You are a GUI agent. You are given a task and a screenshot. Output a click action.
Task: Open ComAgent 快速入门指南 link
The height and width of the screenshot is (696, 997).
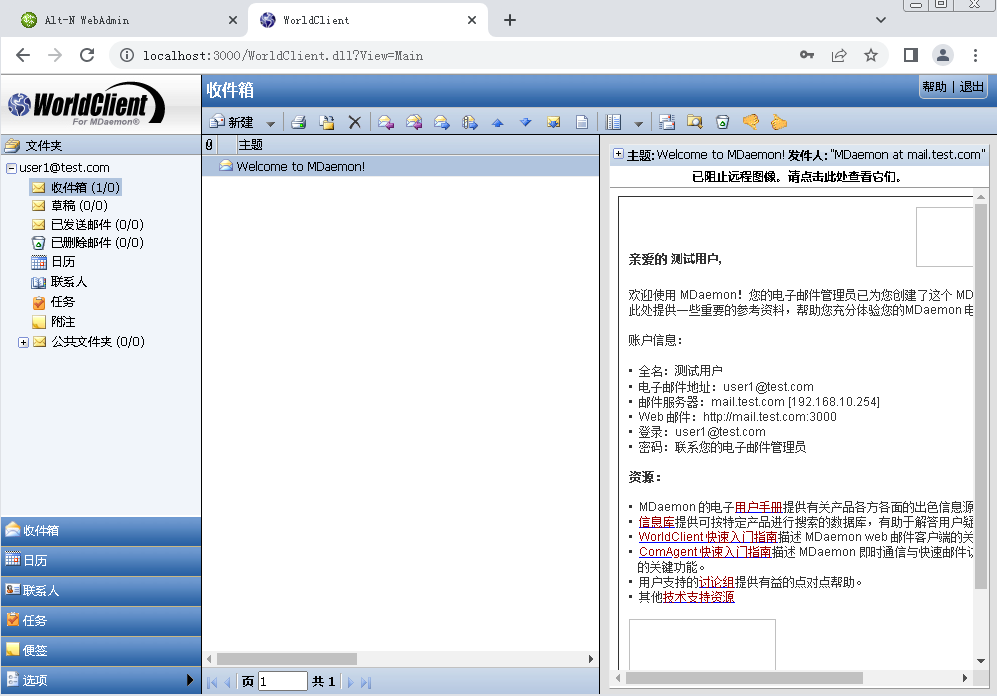pyautogui.click(x=705, y=552)
